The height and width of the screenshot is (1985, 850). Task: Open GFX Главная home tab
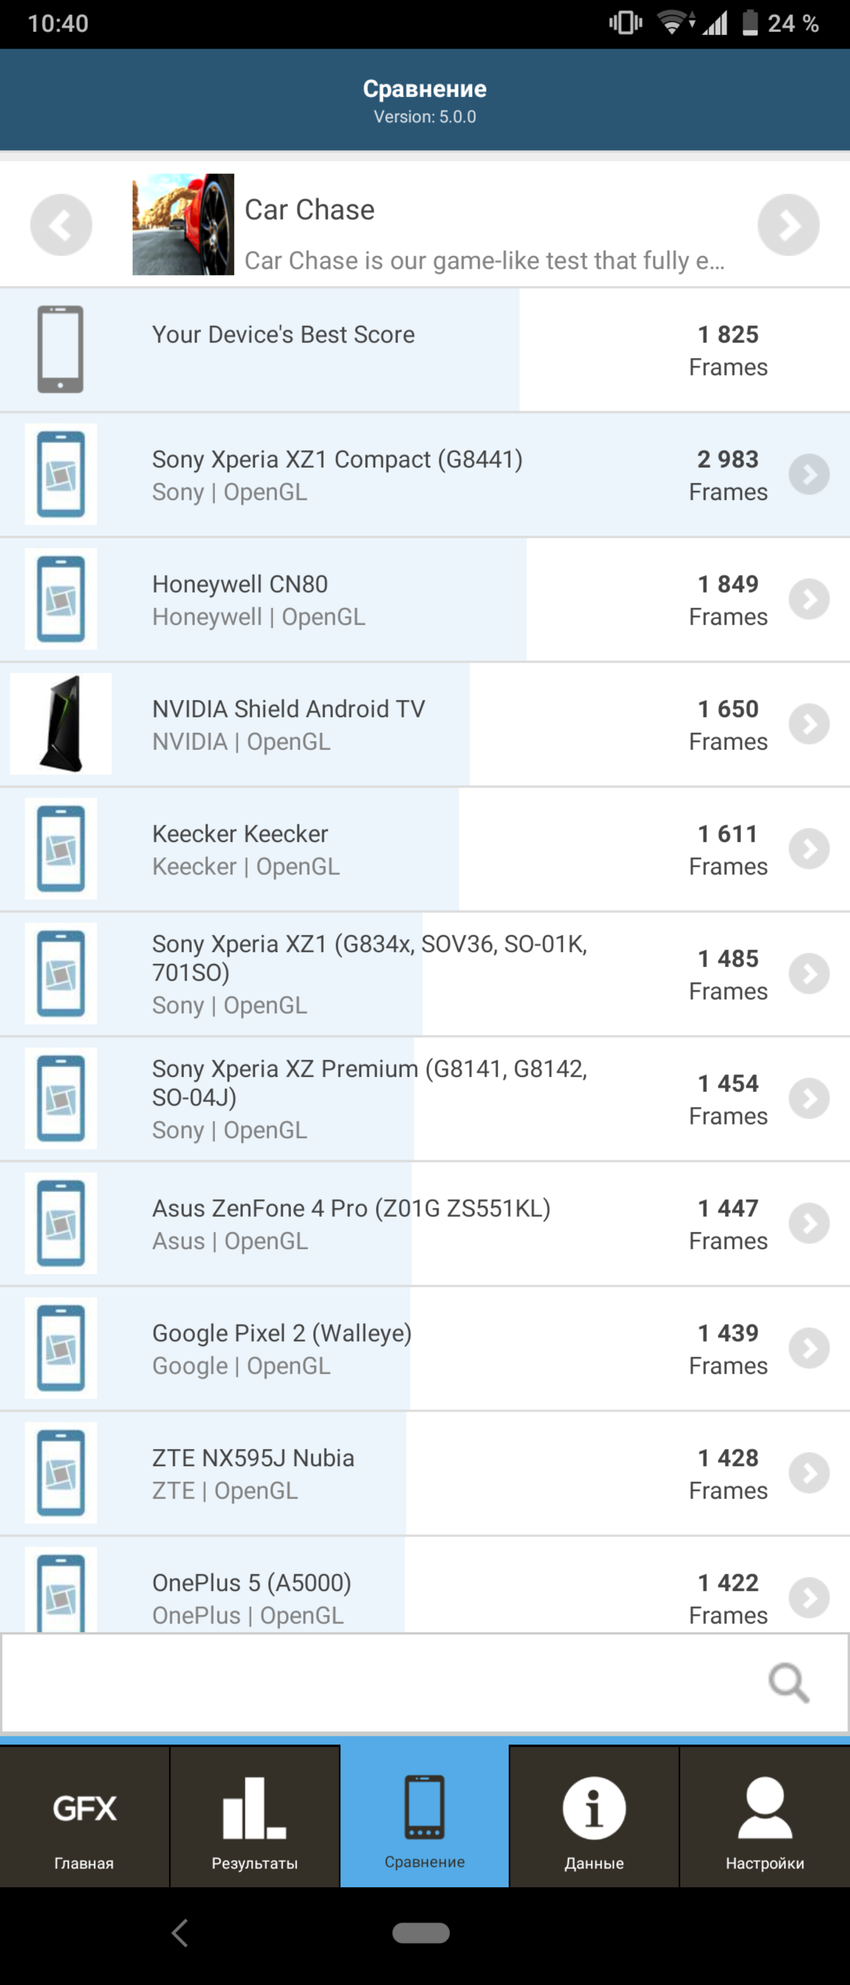(84, 1817)
